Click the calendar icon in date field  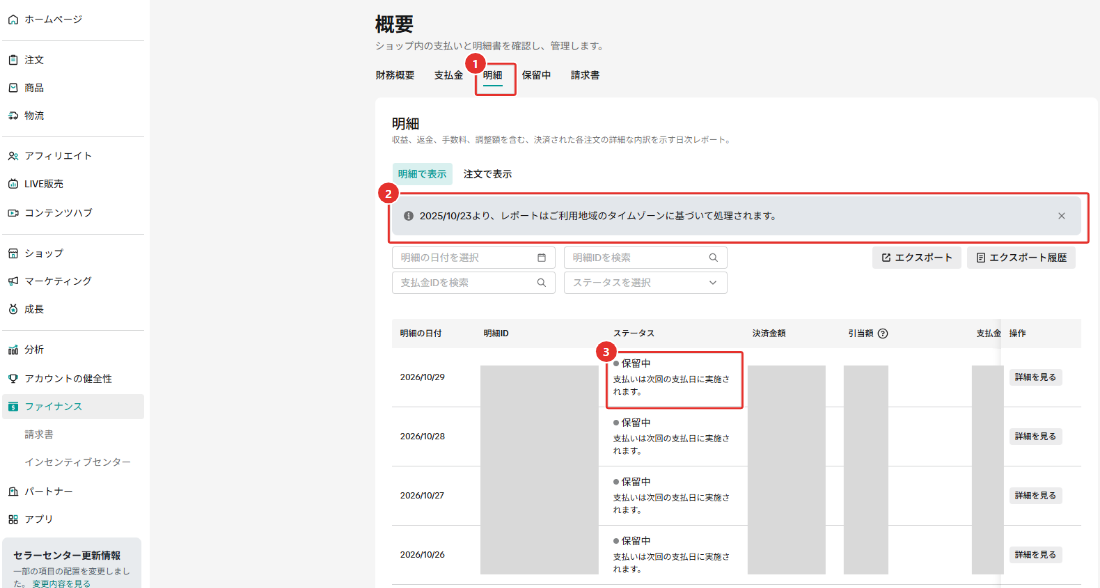(542, 258)
